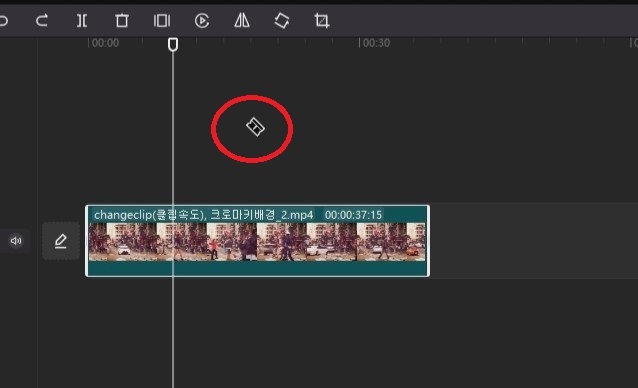Click the Freeze frame toolbar icon

pos(162,20)
